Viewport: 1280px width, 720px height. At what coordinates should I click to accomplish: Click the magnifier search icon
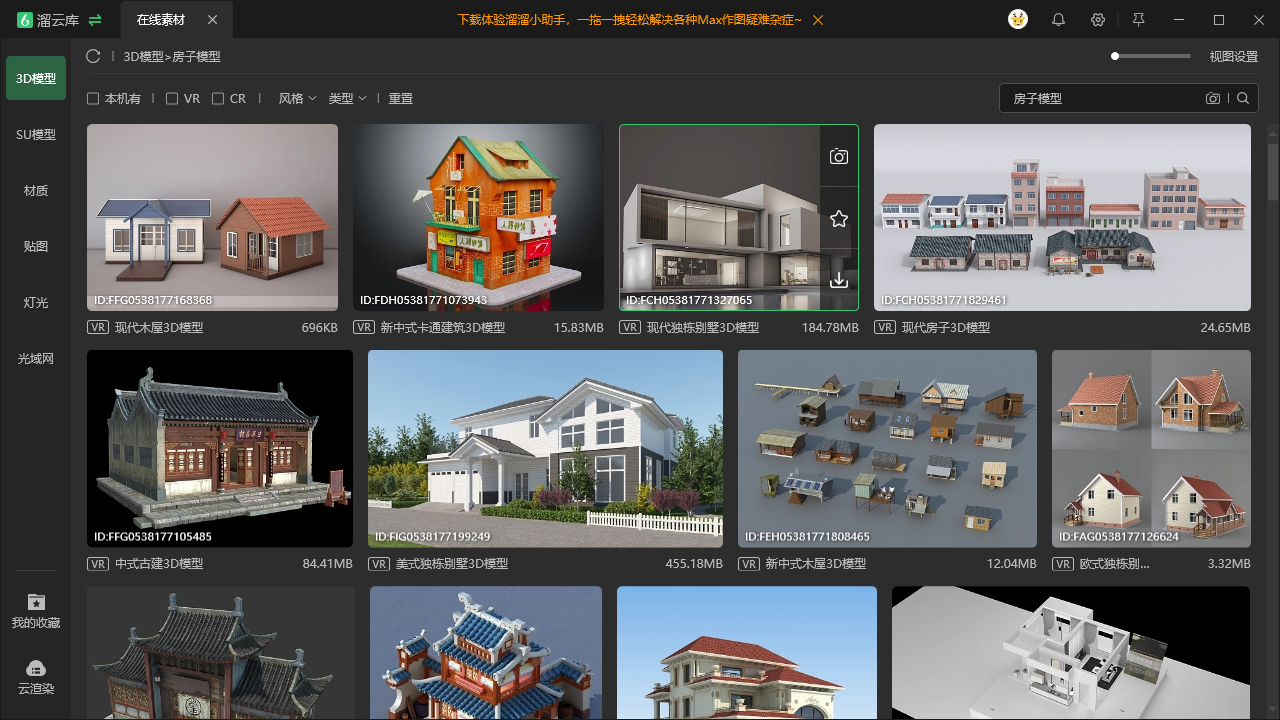pos(1243,98)
